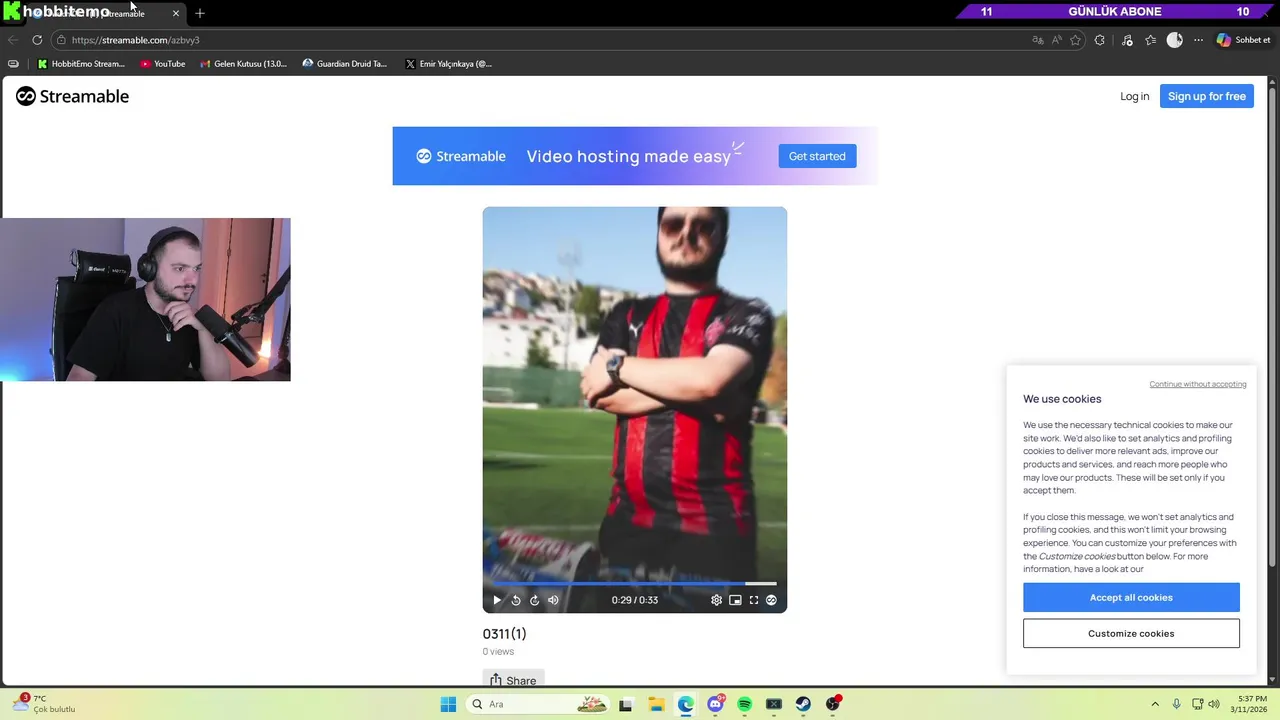
Task: Open the browser profile avatar
Action: (1175, 40)
